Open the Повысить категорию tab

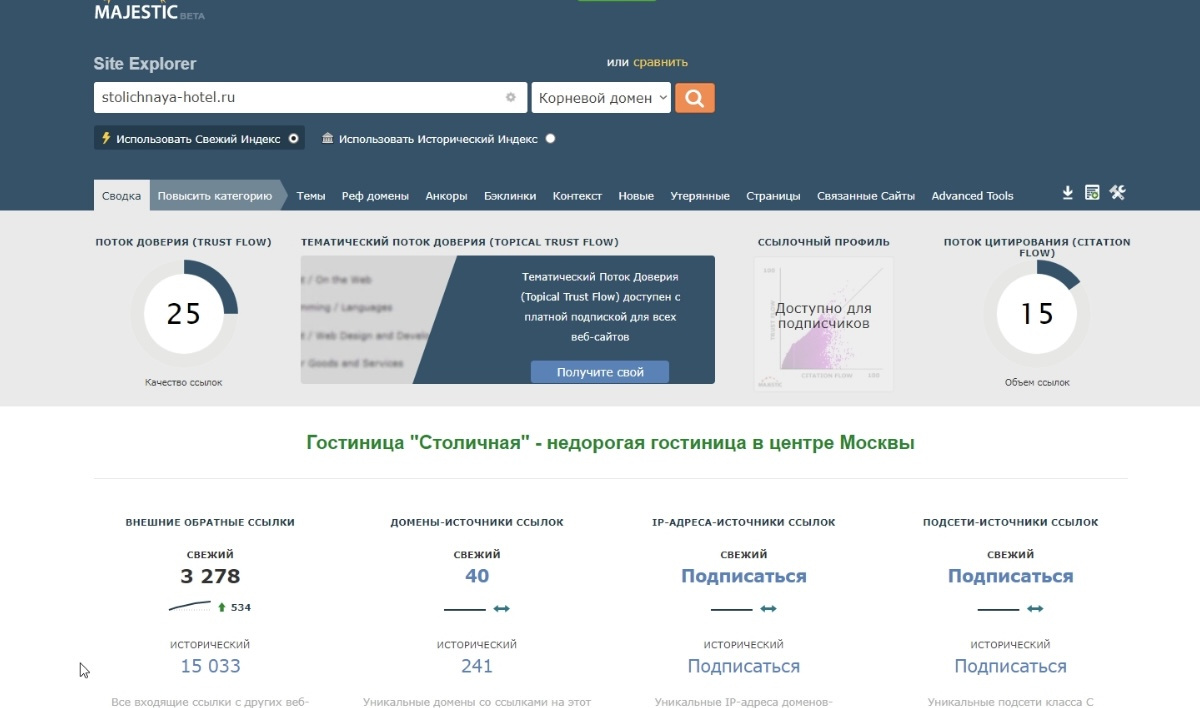[214, 196]
